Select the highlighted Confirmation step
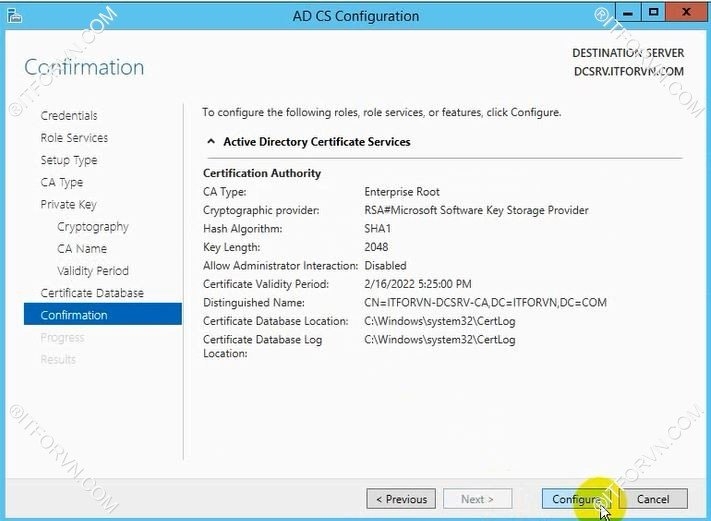 (74, 315)
